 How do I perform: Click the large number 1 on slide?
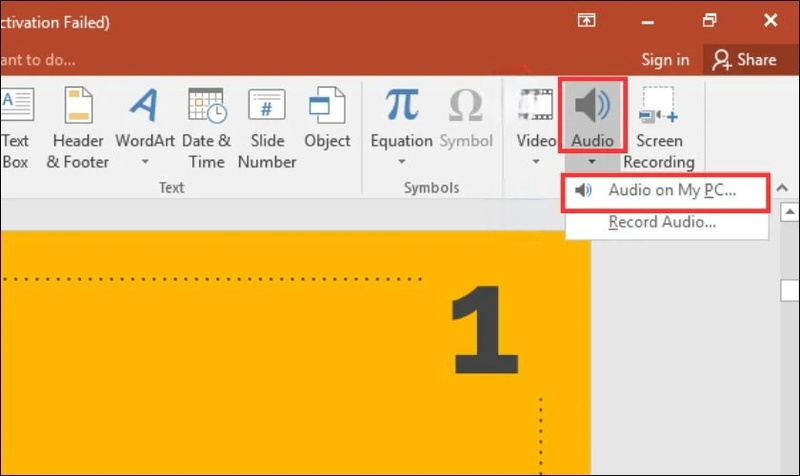(x=485, y=330)
